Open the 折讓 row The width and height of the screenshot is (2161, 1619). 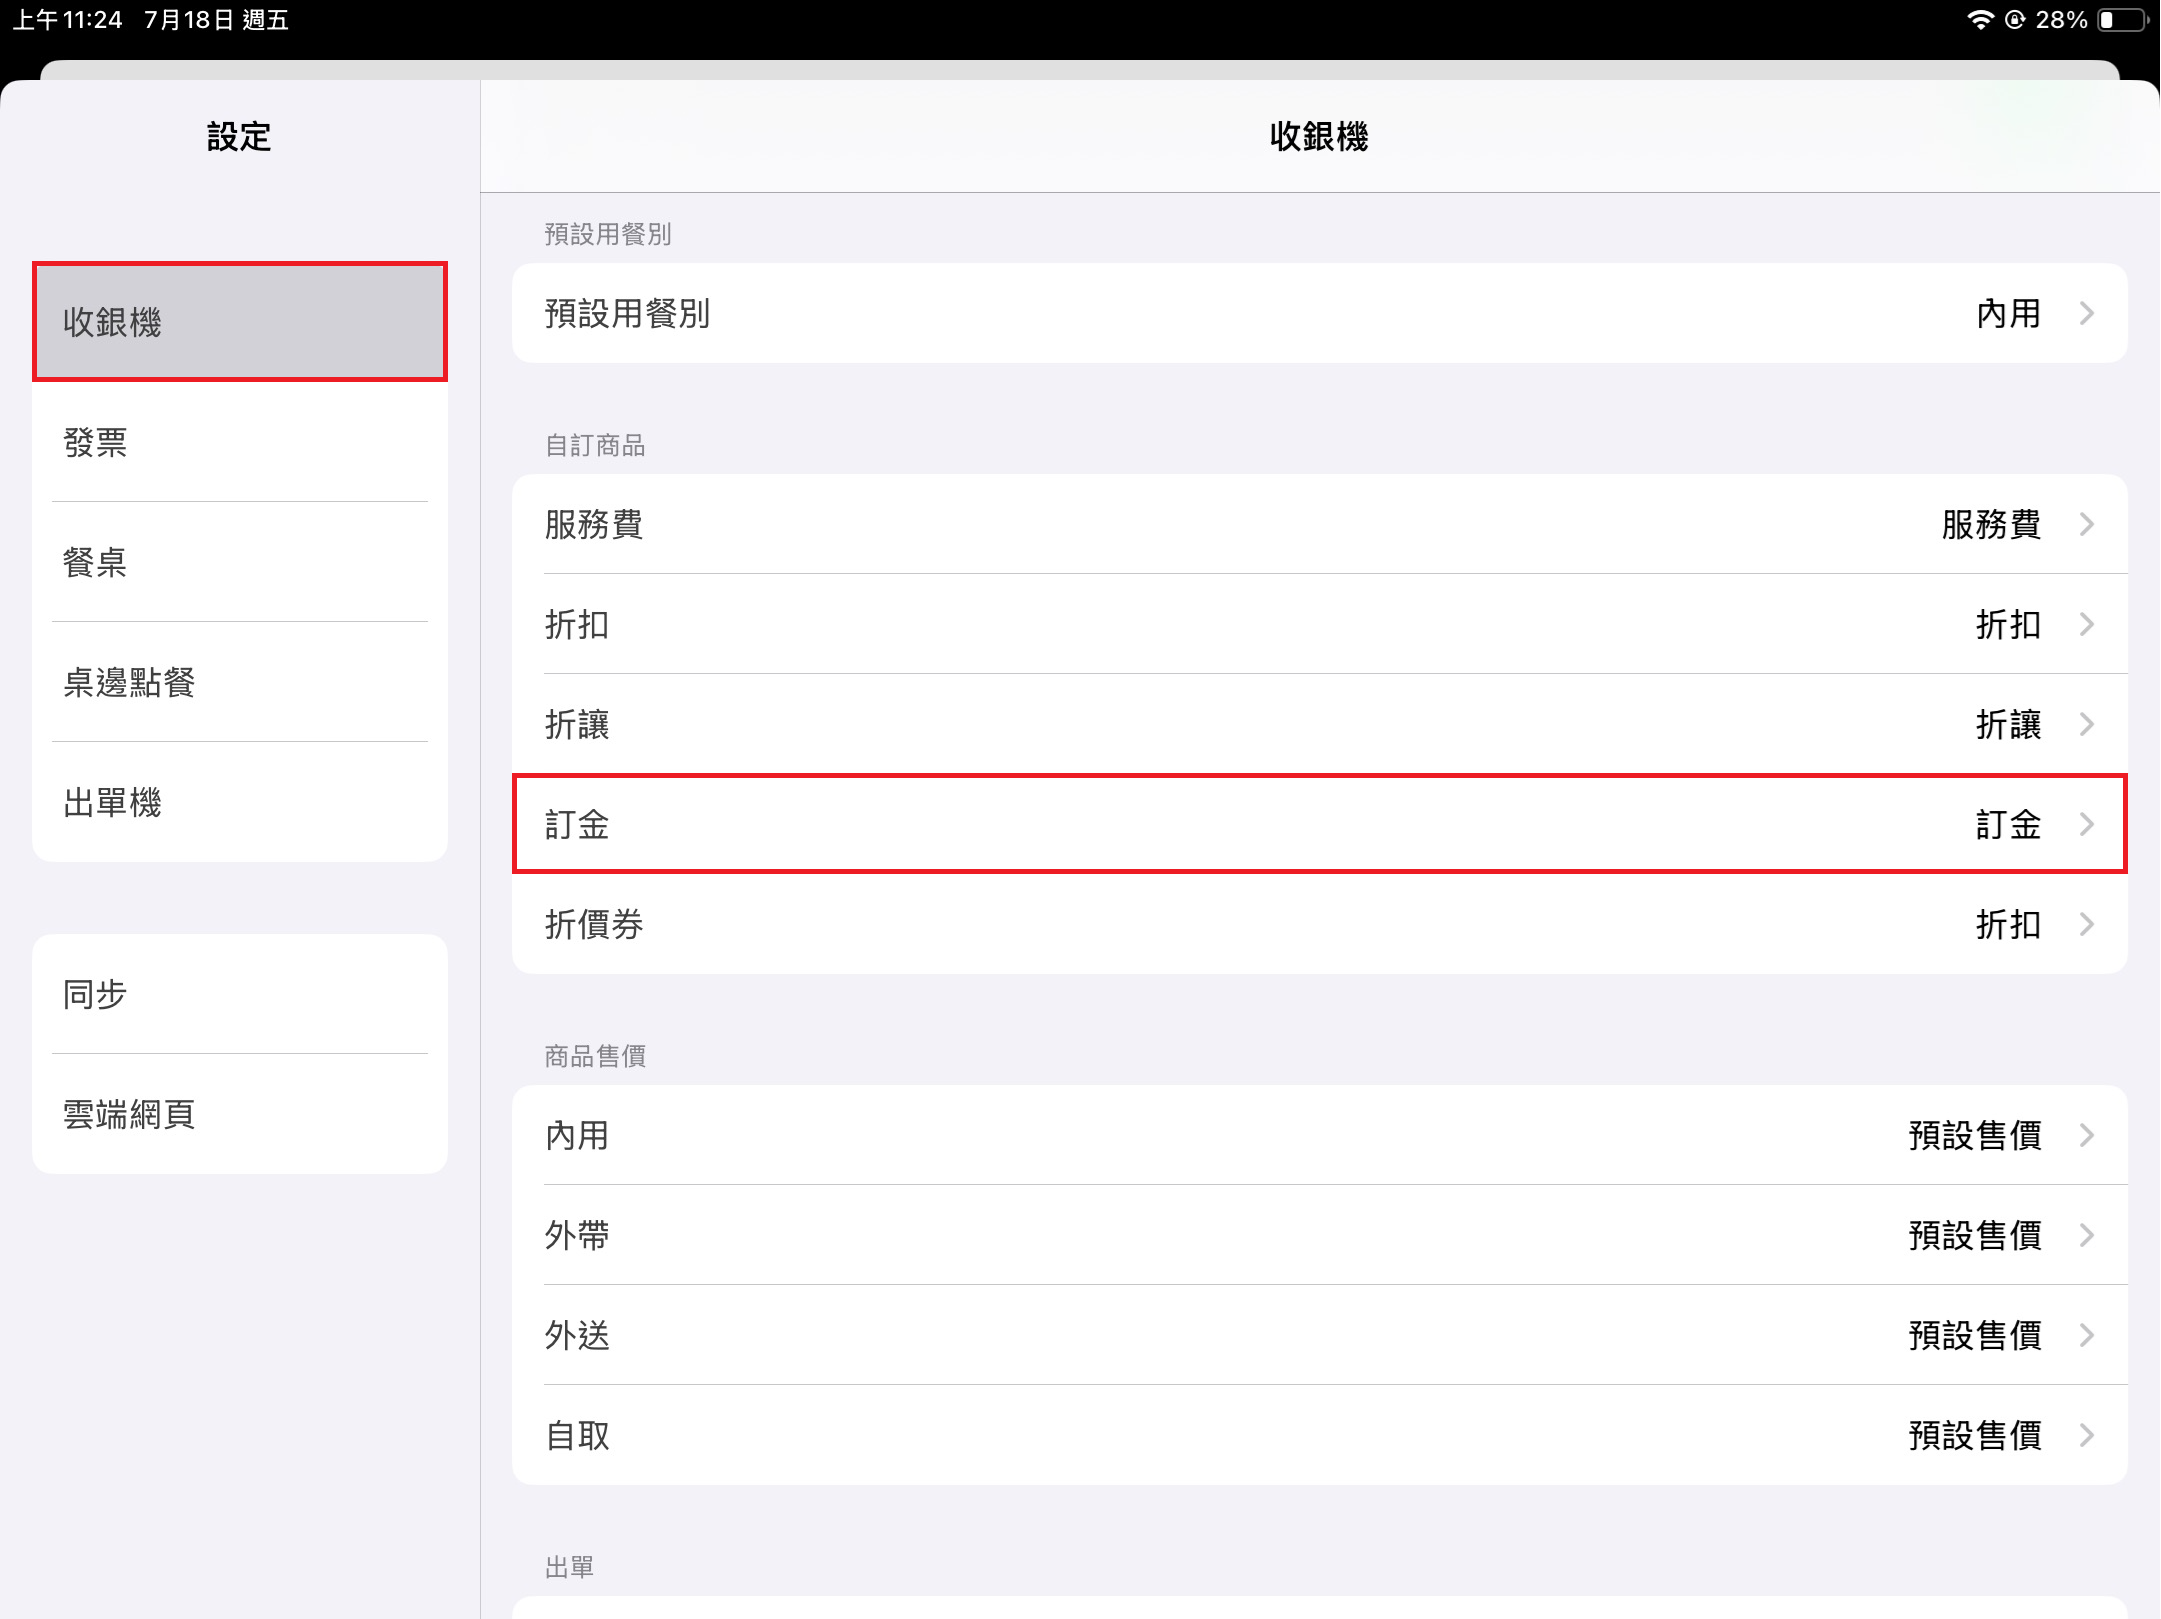point(1318,724)
